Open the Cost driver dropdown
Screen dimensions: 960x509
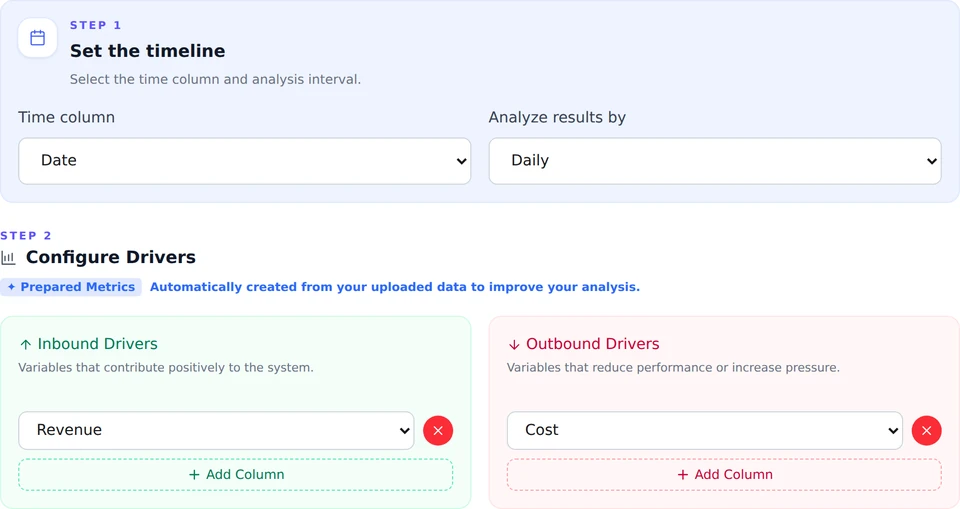tap(705, 431)
